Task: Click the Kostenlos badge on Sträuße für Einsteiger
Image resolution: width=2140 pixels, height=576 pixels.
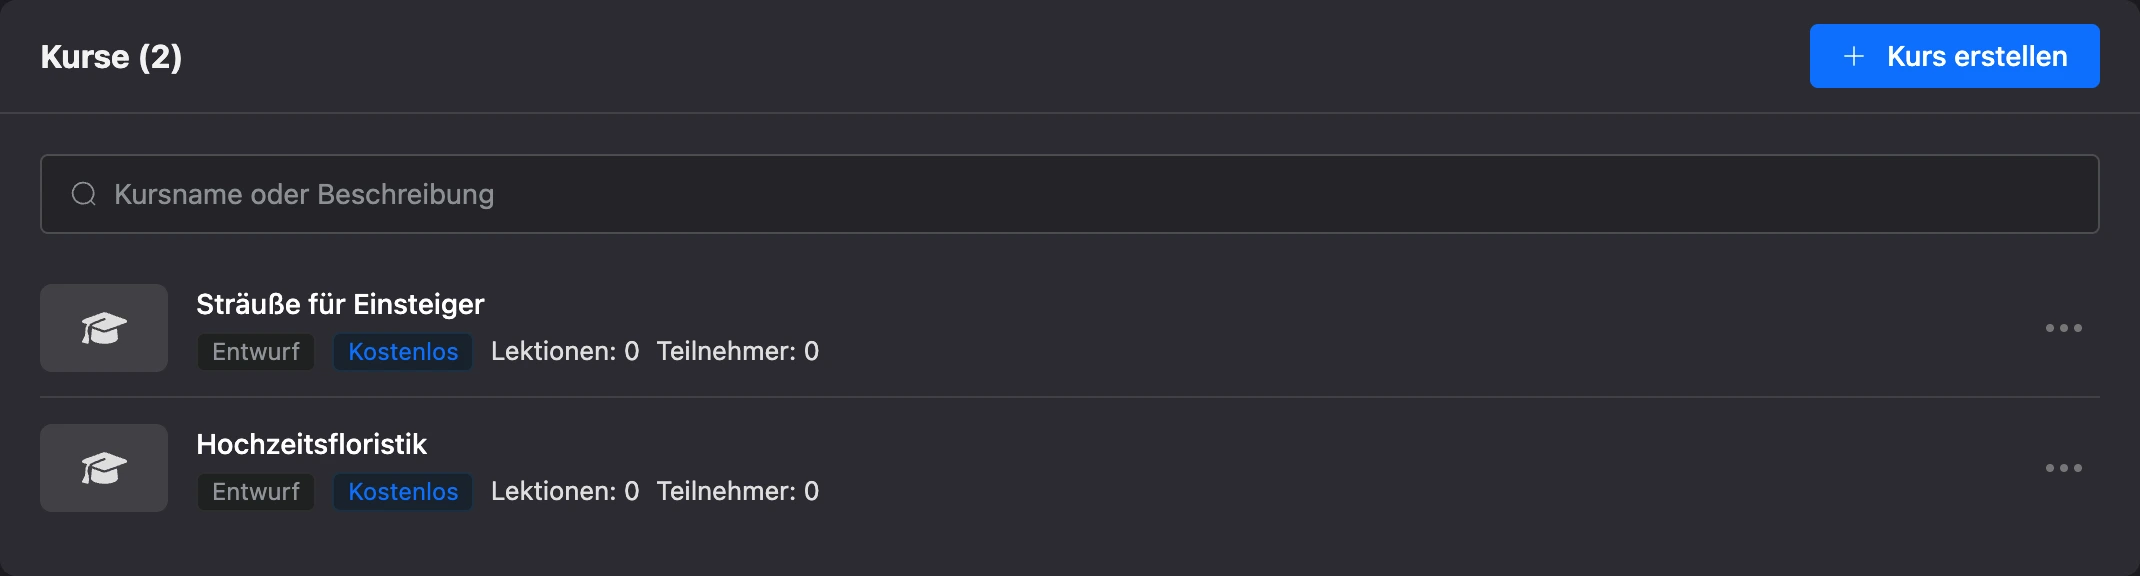Action: [x=403, y=352]
